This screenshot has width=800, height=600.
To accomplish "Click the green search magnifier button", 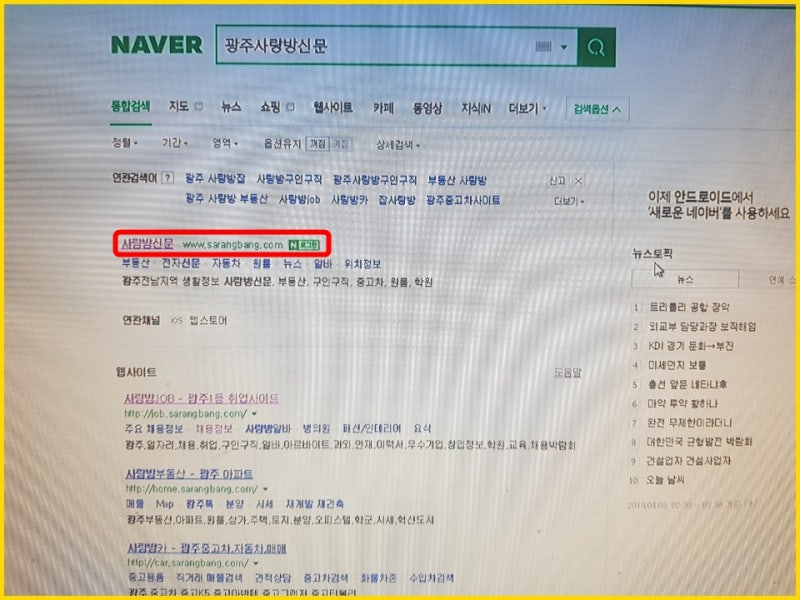I will pos(596,47).
